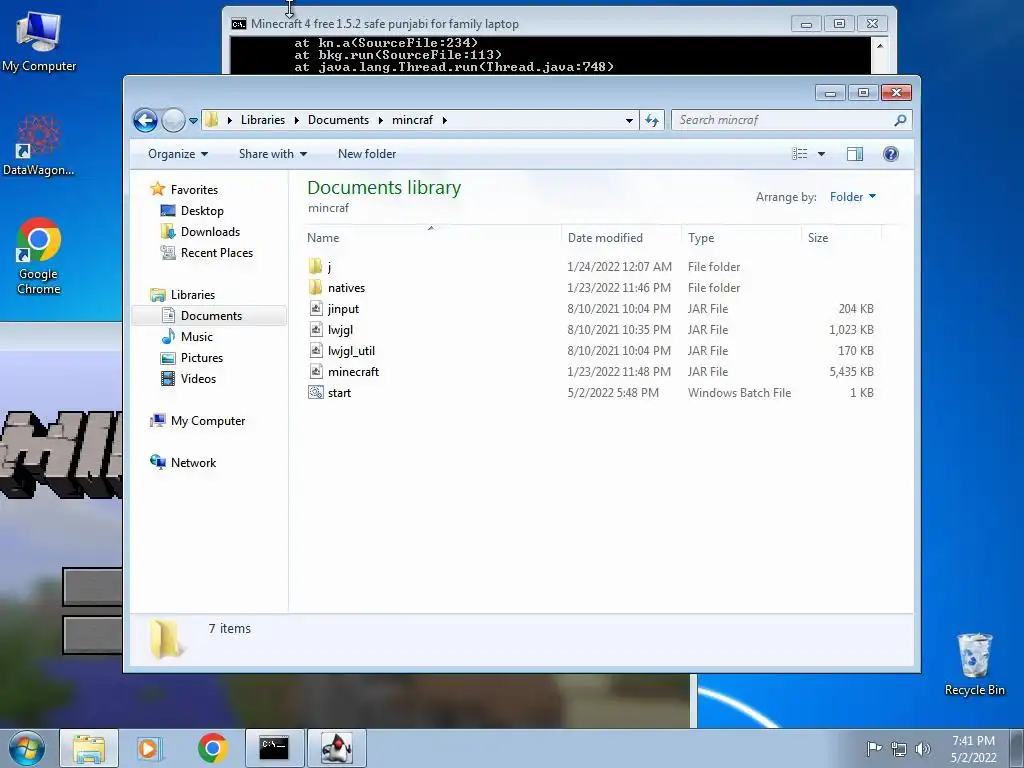Screen dimensions: 1024x768
Task: Open Recent Places in navigation pane
Action: 216,253
